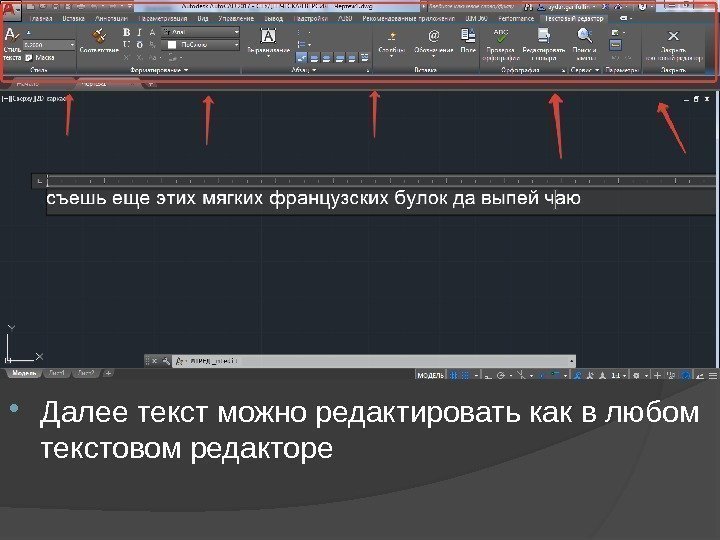The width and height of the screenshot is (720, 540).
Task: Expand the Сервис panel
Action: [x=585, y=70]
